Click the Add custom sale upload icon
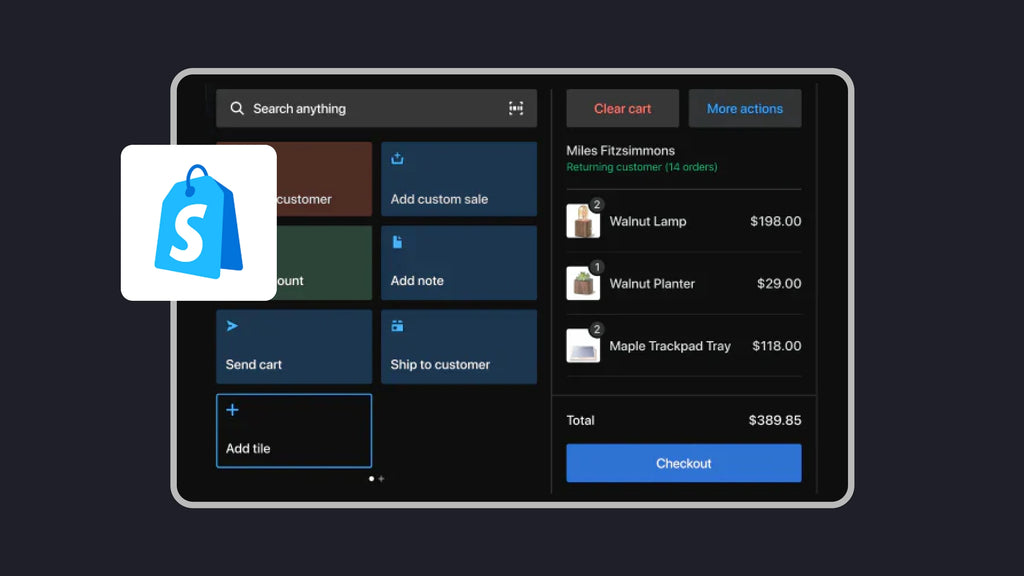The width and height of the screenshot is (1024, 576). (397, 158)
